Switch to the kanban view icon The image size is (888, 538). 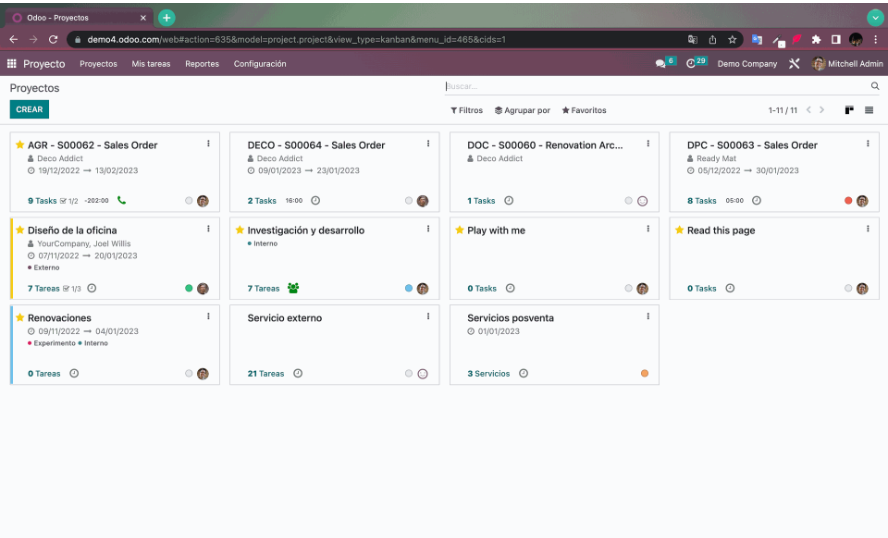tap(849, 110)
